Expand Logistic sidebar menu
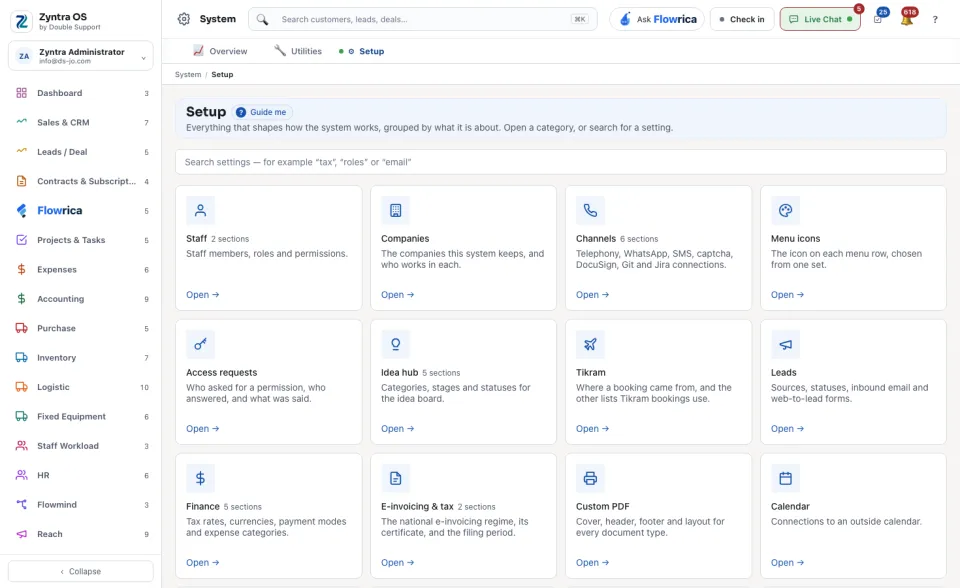The image size is (960, 588). tap(81, 387)
